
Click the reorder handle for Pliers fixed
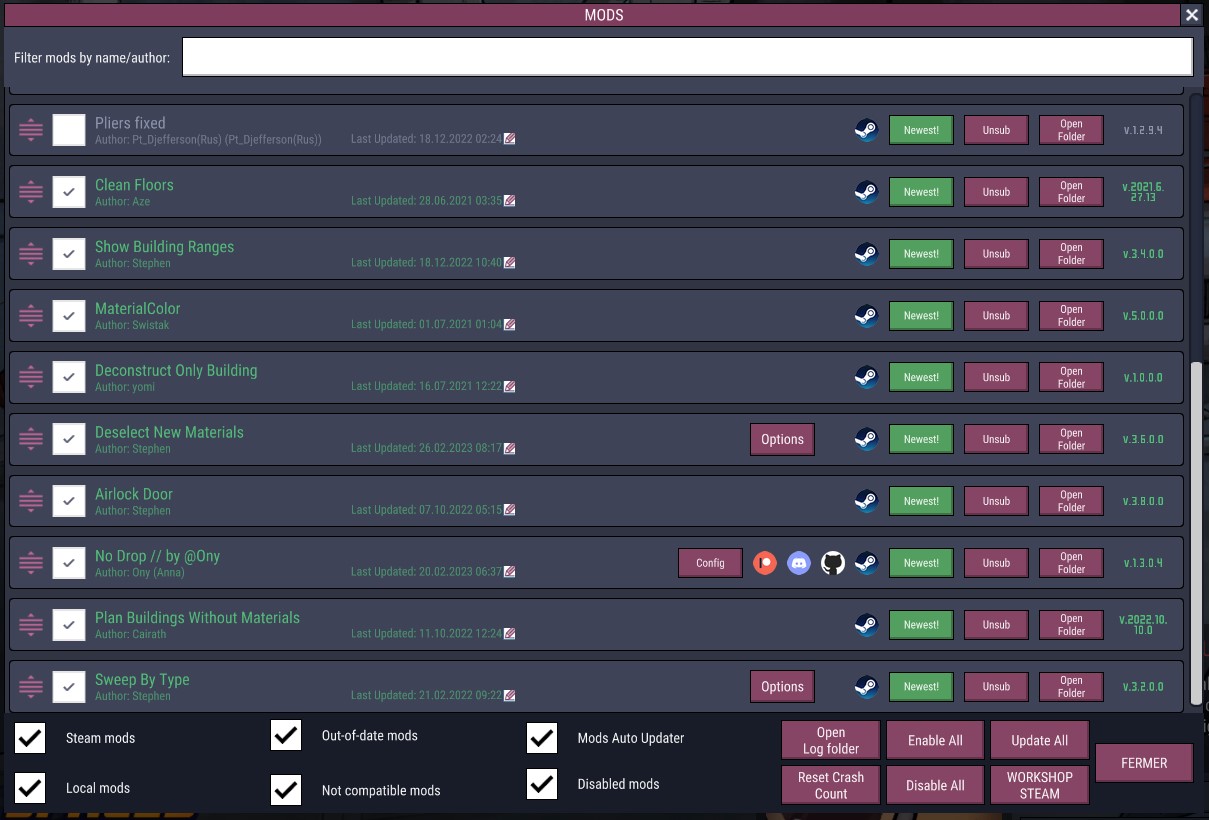(x=31, y=130)
